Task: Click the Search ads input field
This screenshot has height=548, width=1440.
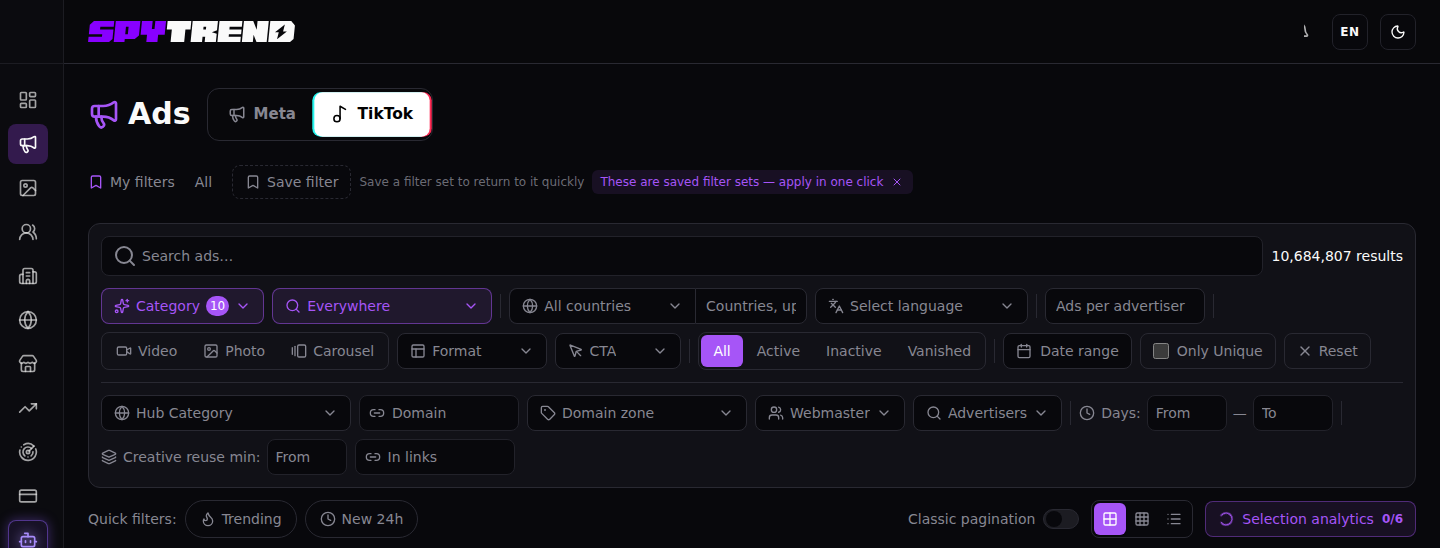Action: click(x=682, y=256)
